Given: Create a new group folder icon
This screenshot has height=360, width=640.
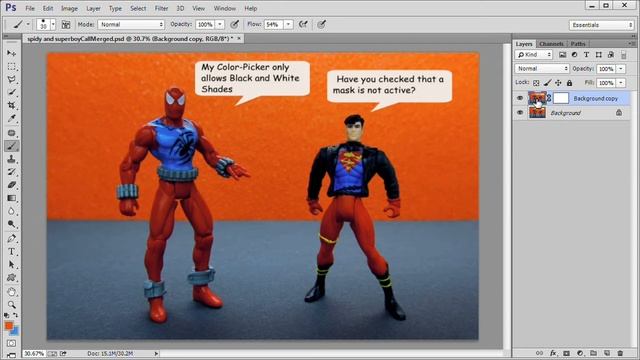Looking at the screenshot, I should pos(593,353).
